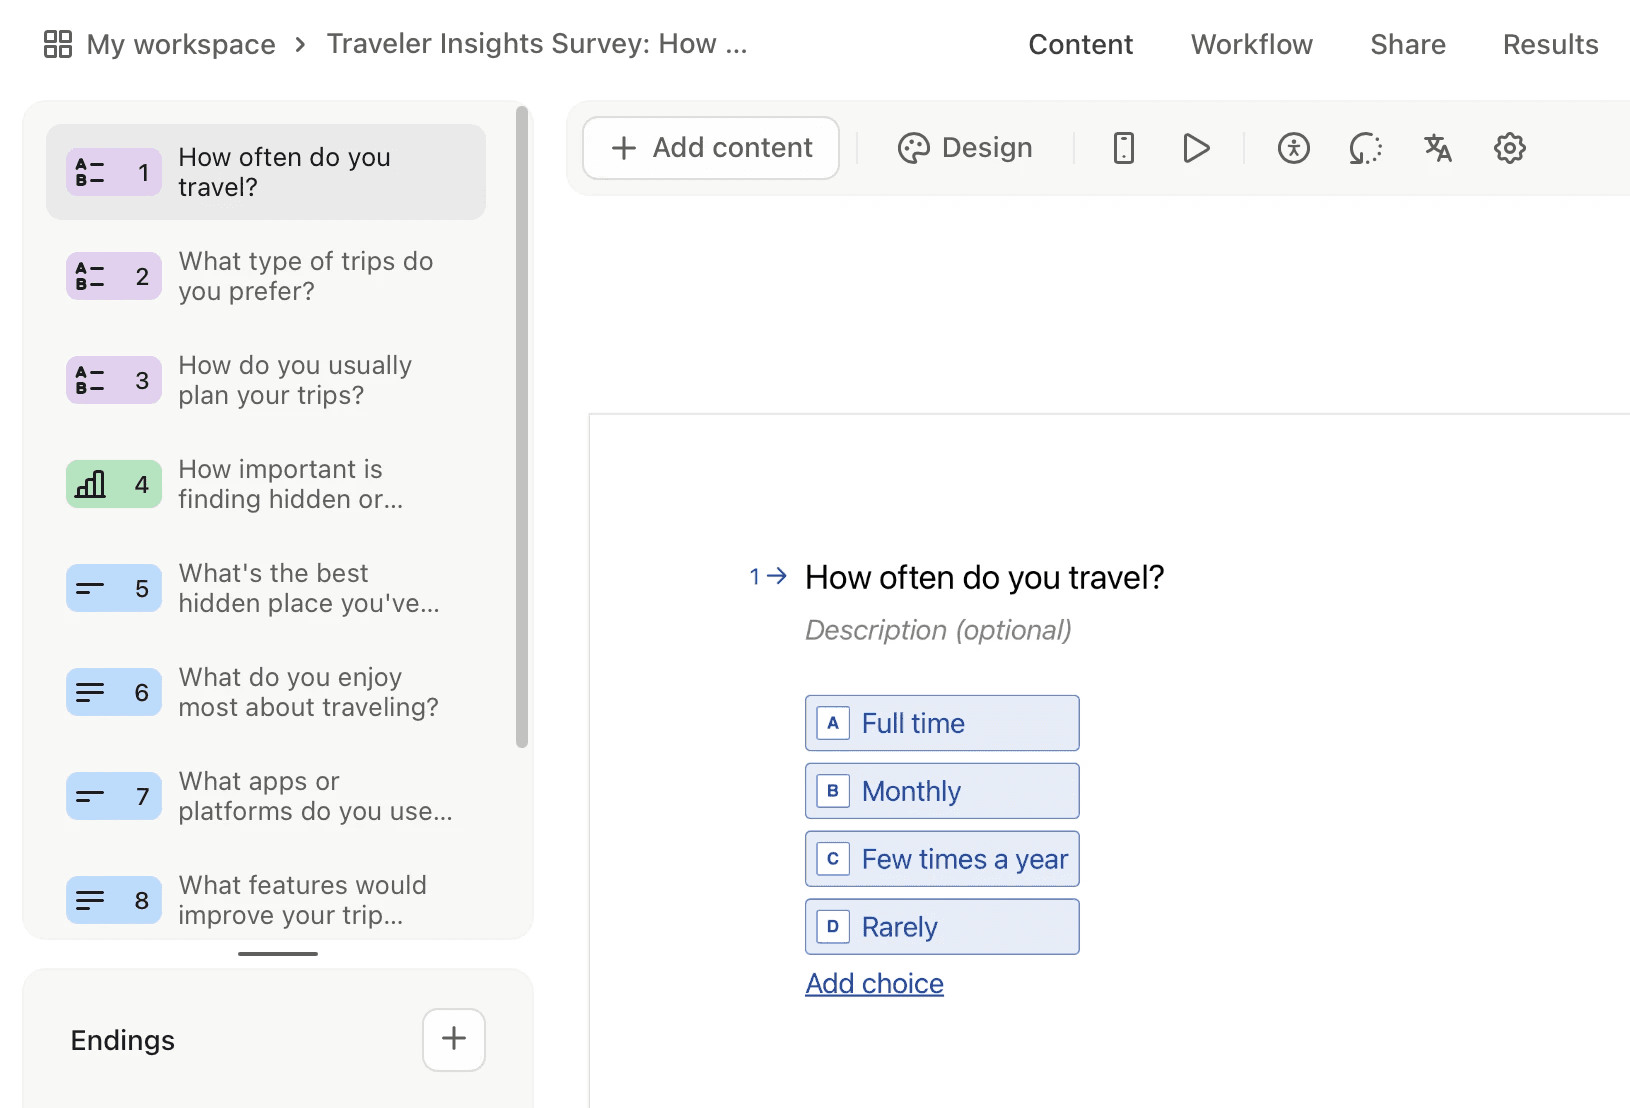This screenshot has width=1630, height=1108.
Task: Open form settings gear icon
Action: pos(1509,148)
